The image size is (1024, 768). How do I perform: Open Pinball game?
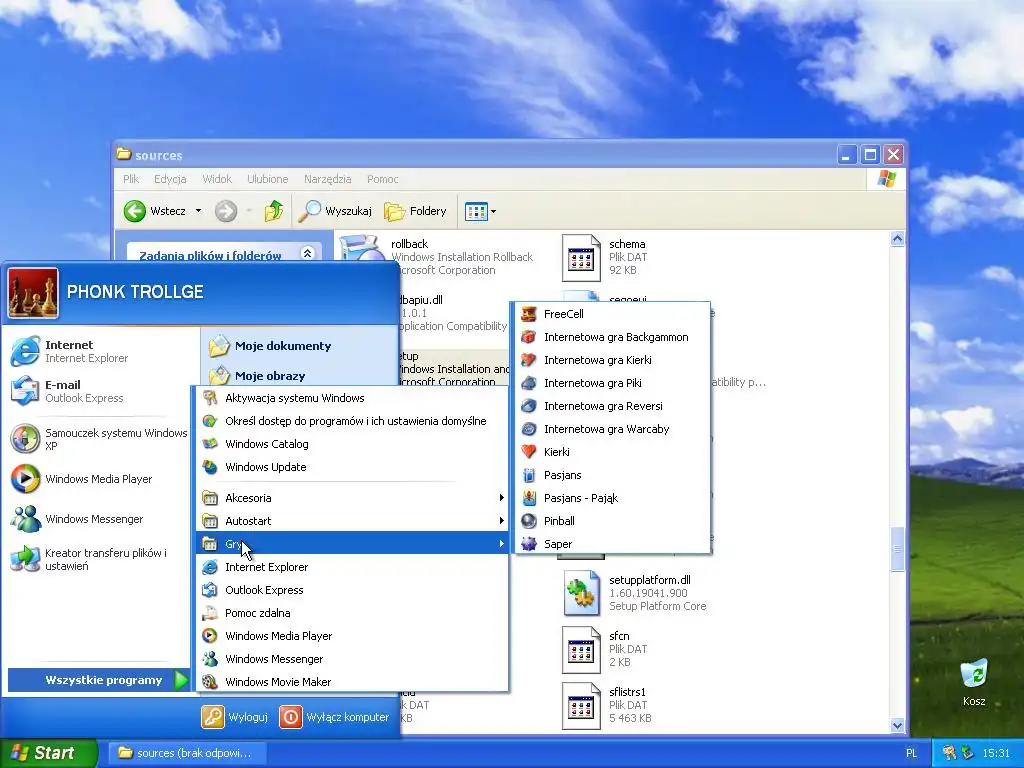[613, 520]
